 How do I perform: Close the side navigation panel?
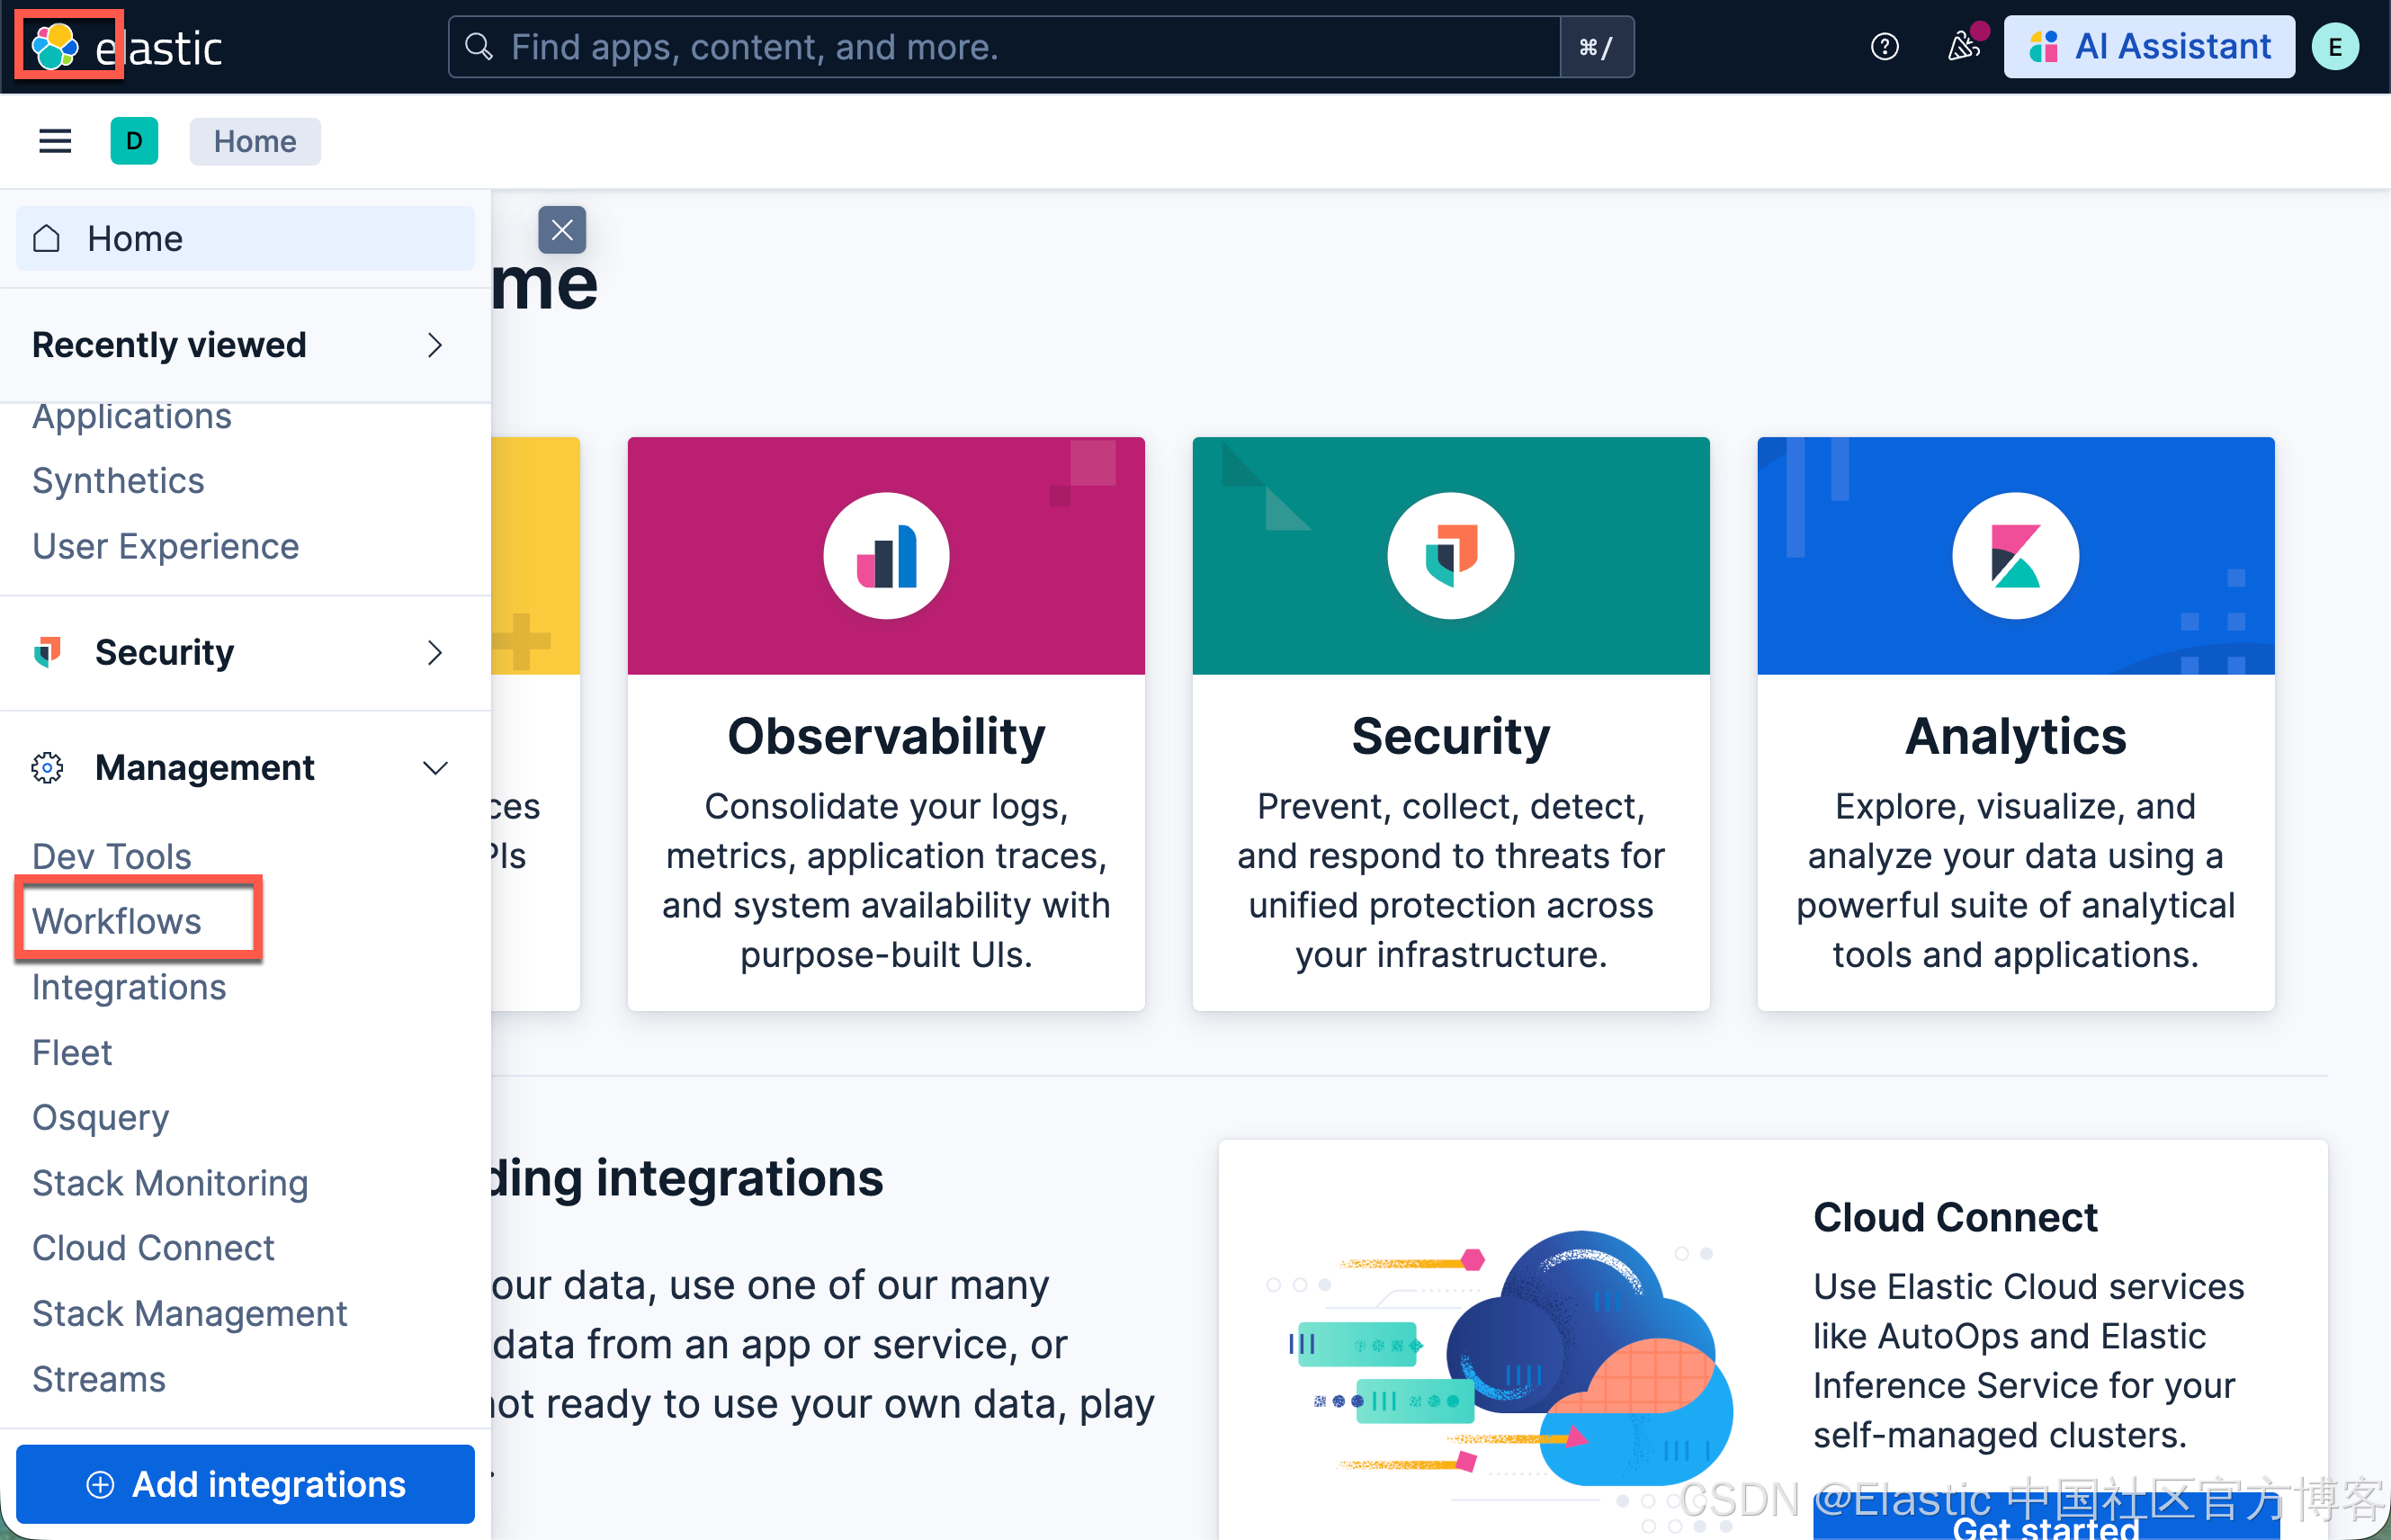tap(562, 230)
